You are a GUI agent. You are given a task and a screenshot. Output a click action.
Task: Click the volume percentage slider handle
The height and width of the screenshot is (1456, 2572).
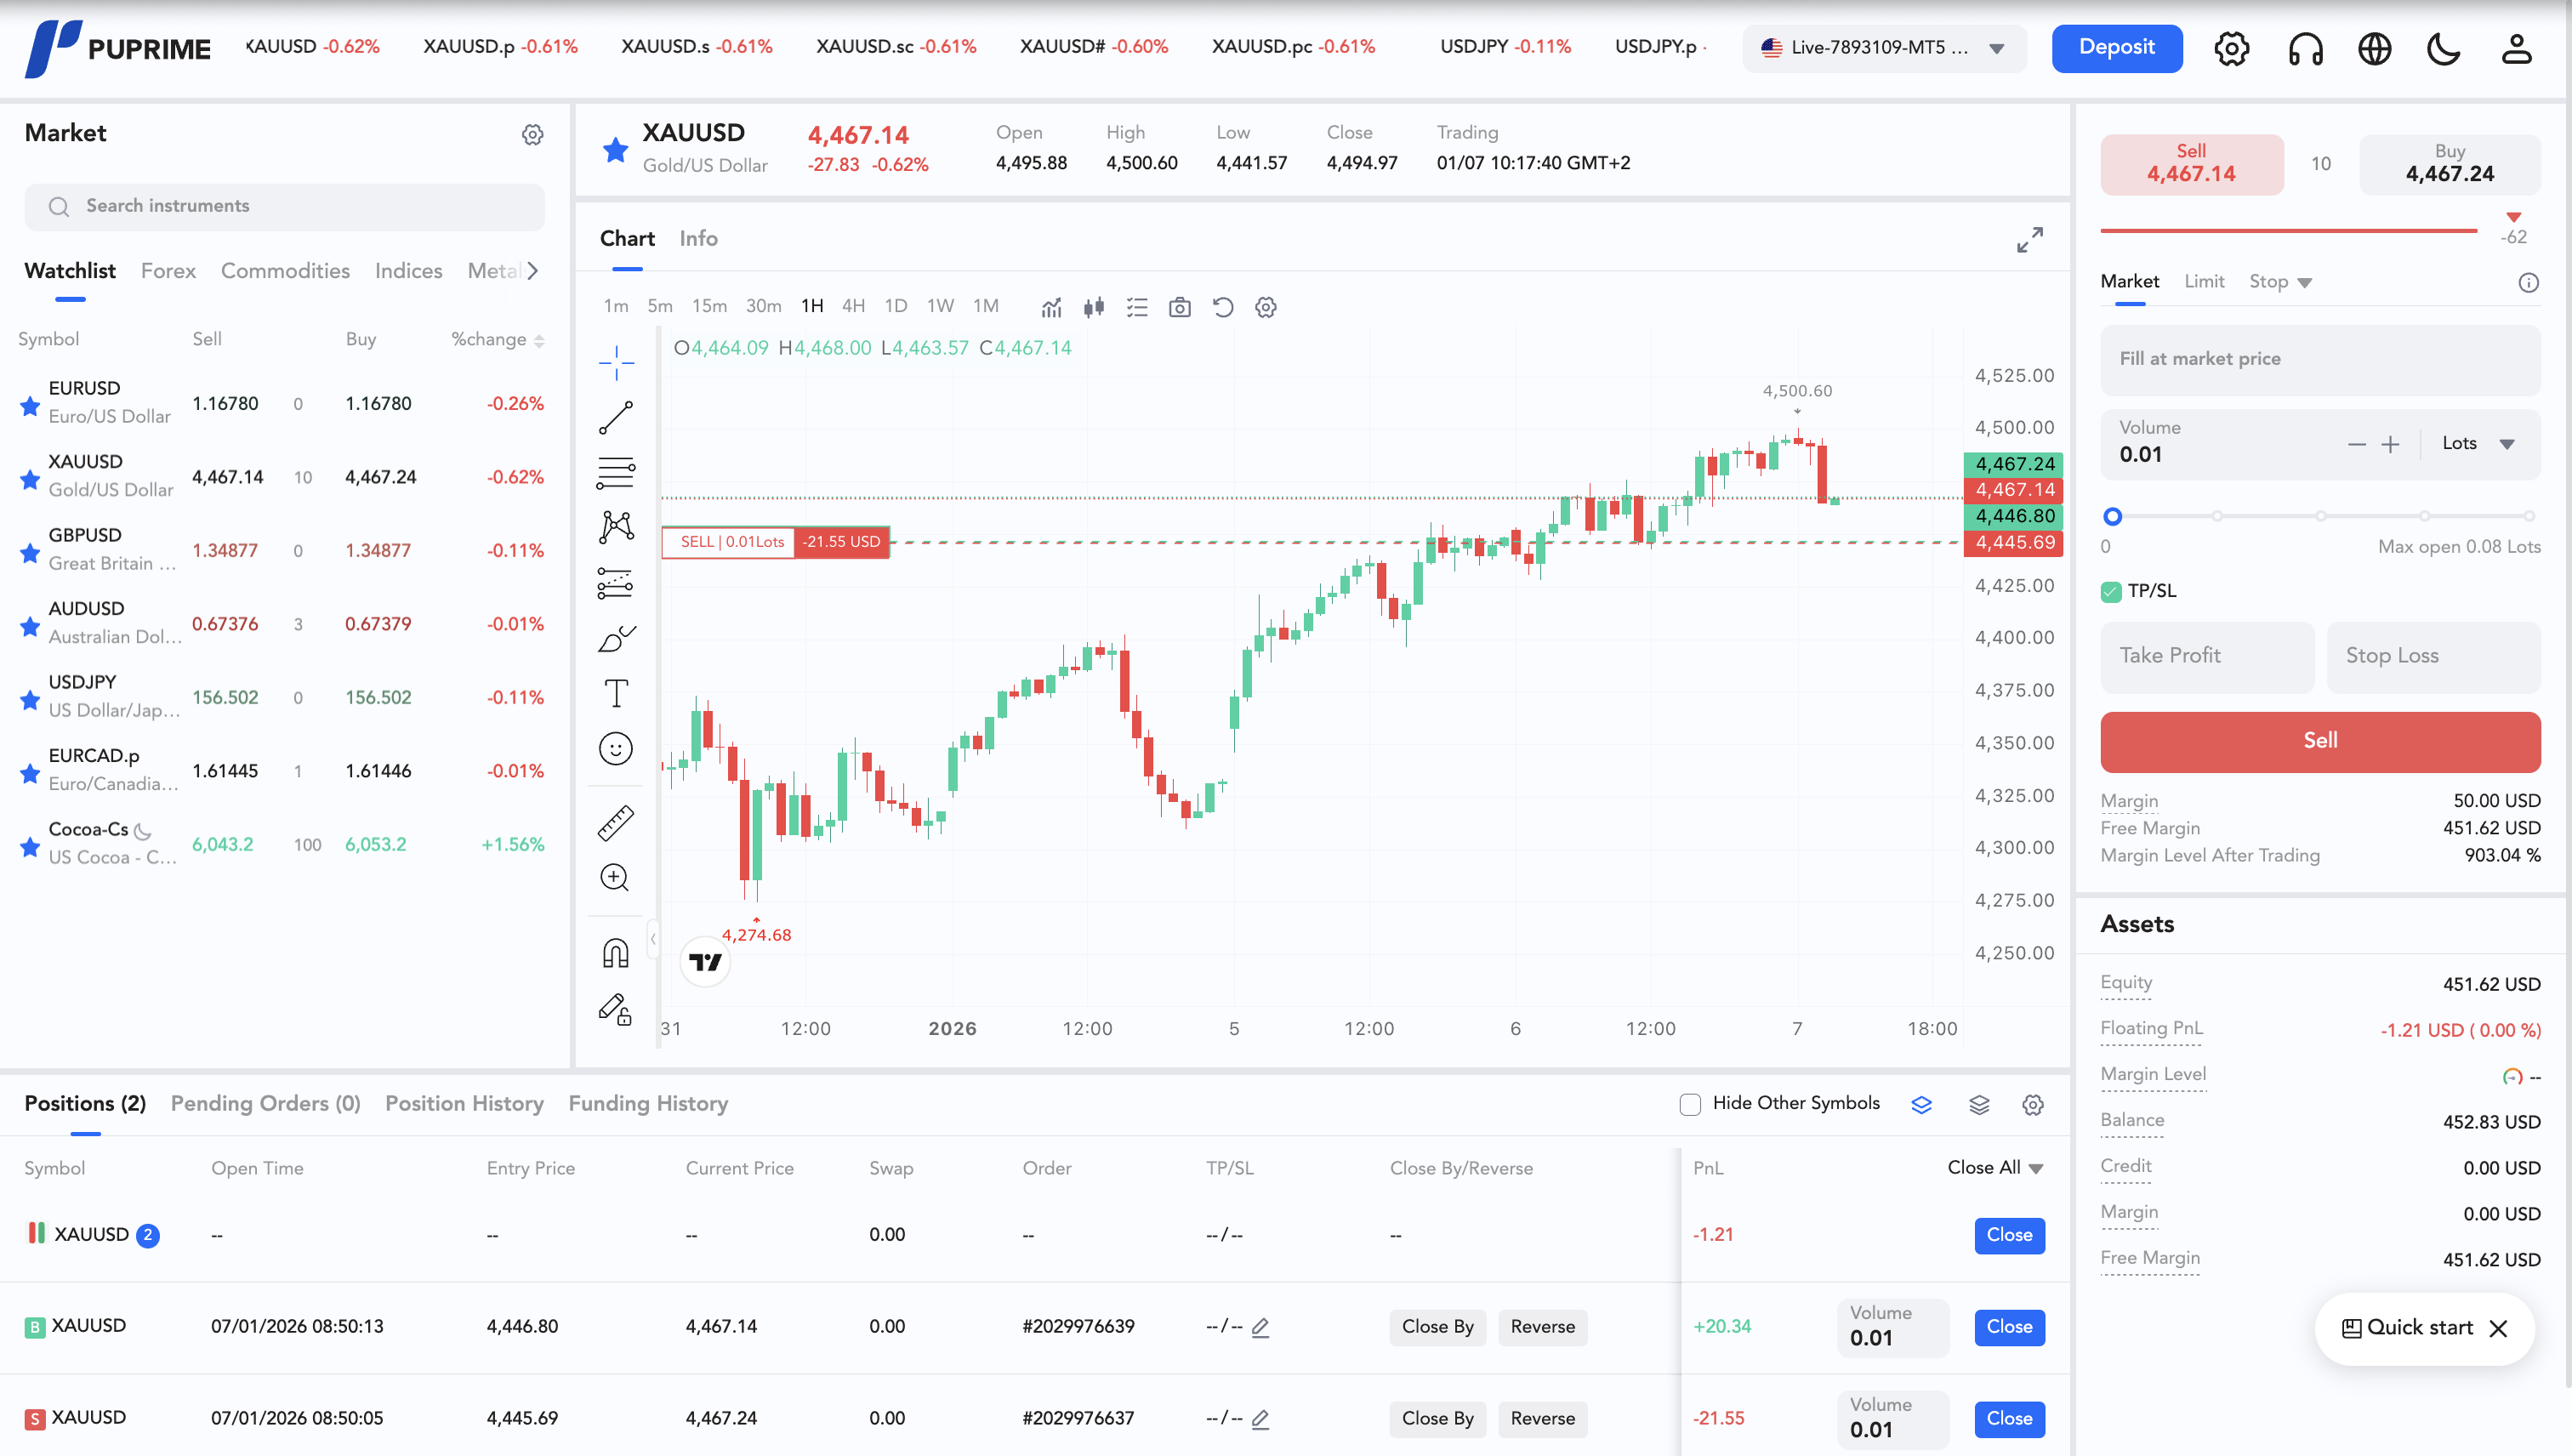(2112, 517)
